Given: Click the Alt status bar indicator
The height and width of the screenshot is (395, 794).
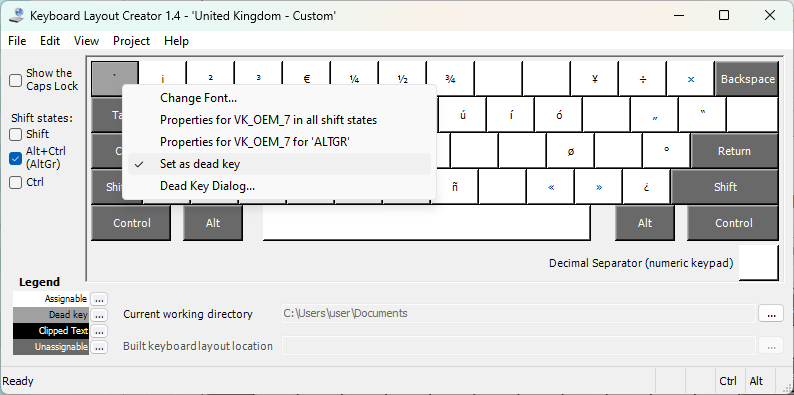Looking at the screenshot, I should [757, 381].
